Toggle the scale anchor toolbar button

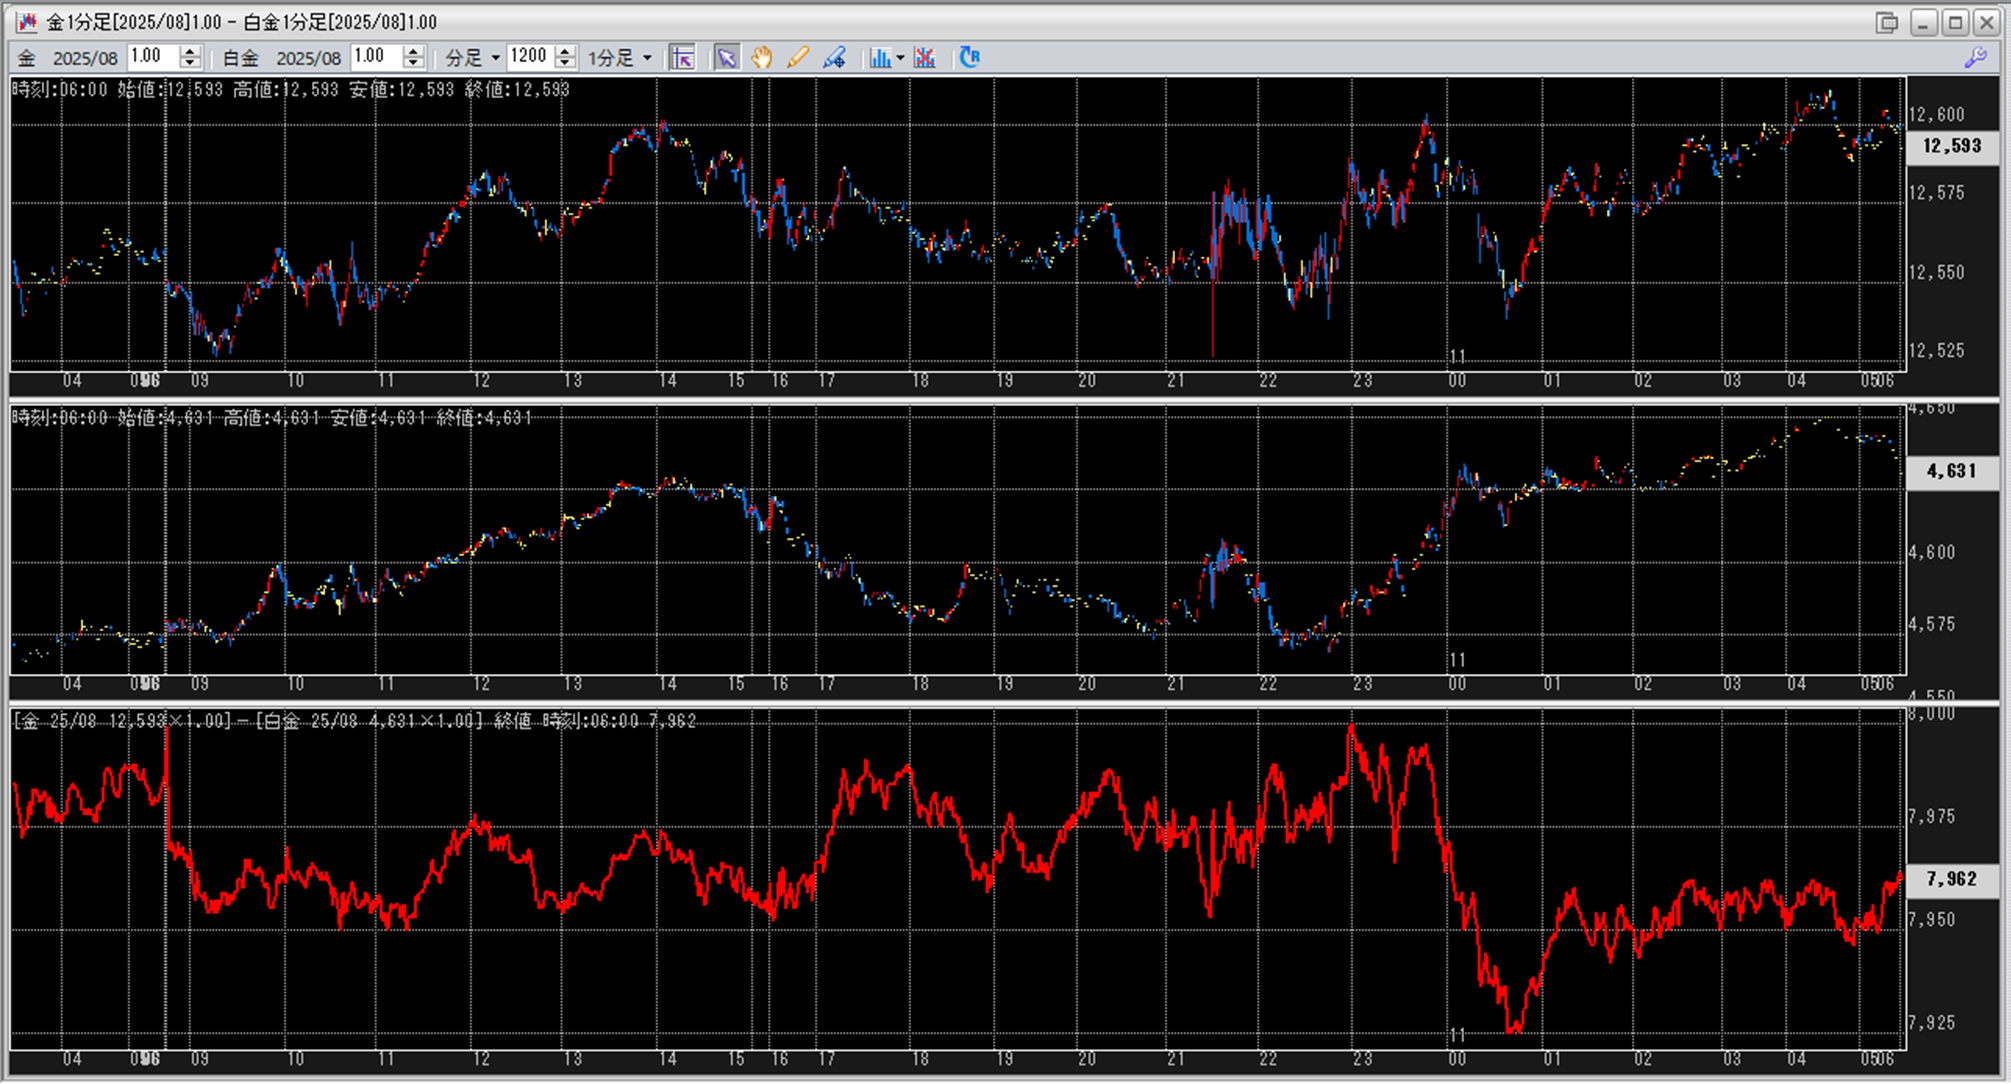[x=683, y=58]
